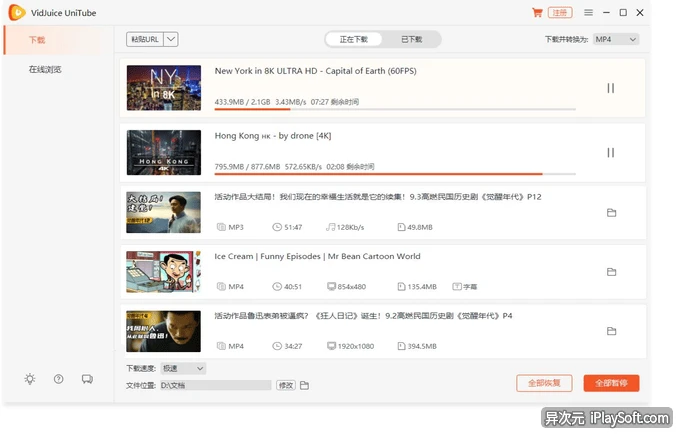Click the 注册 register button
The width and height of the screenshot is (680, 436).
[x=560, y=13]
